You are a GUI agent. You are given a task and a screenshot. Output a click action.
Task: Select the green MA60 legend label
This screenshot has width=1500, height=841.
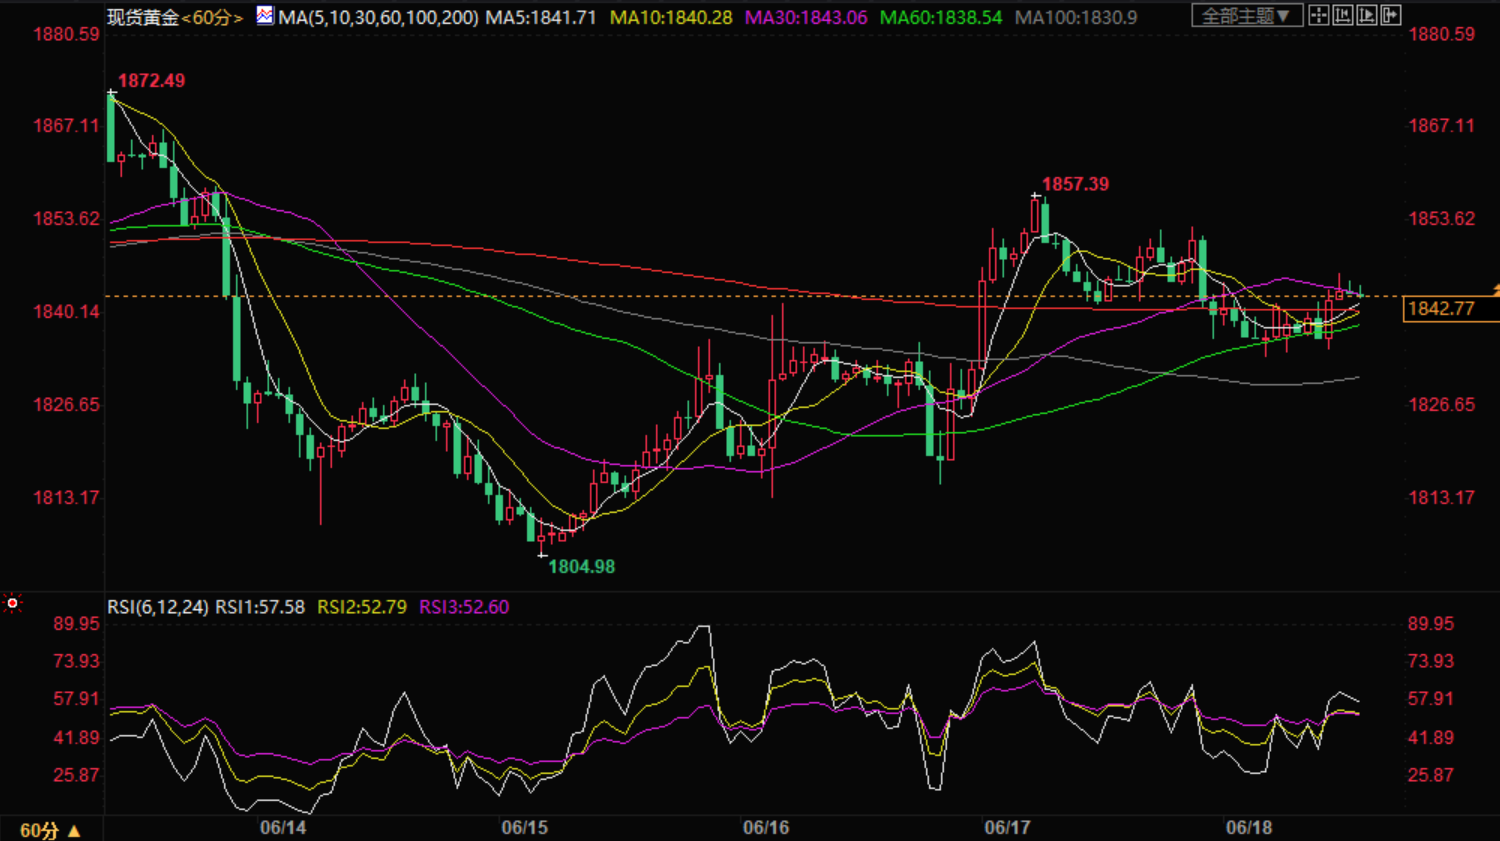click(x=940, y=18)
